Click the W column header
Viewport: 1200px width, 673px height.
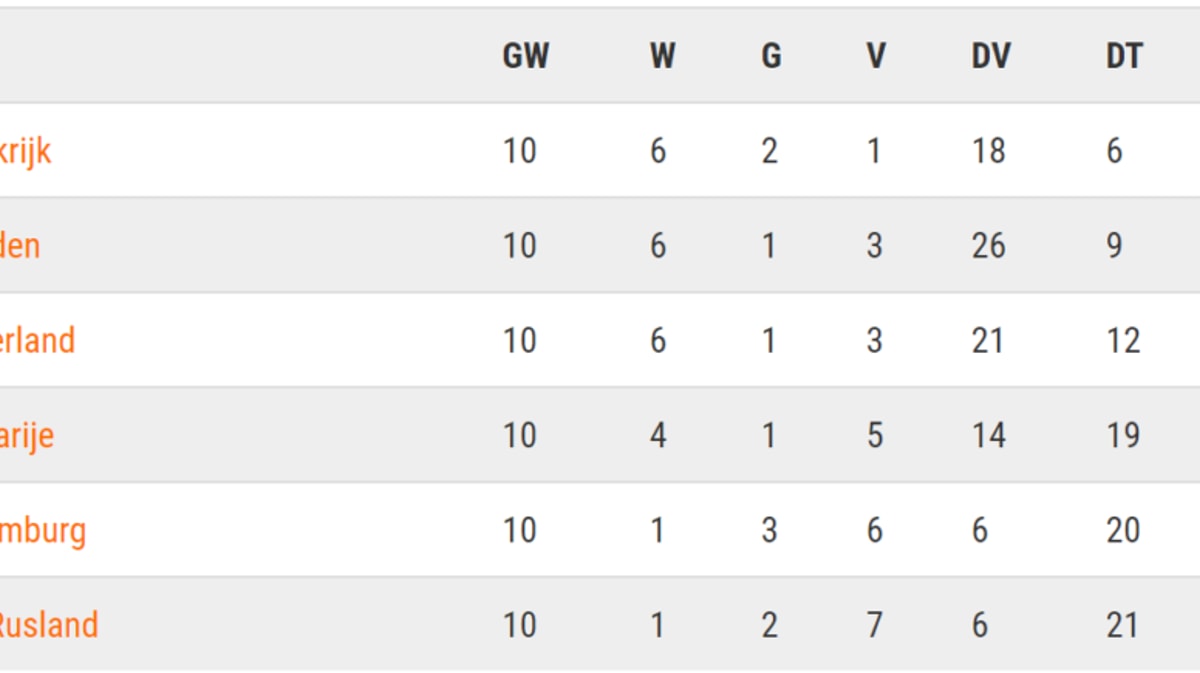click(662, 56)
